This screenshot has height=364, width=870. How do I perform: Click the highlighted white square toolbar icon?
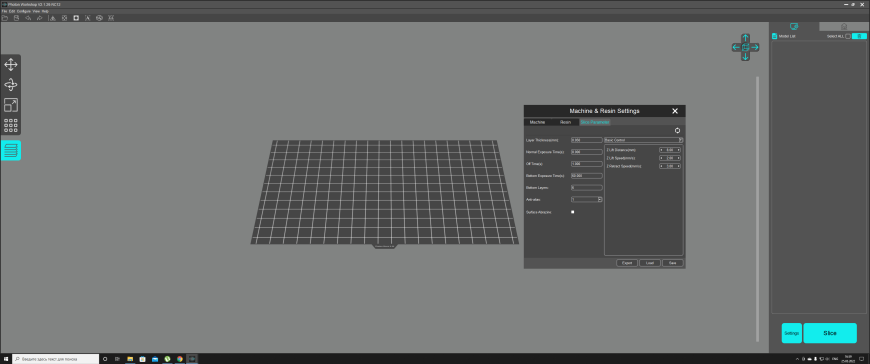tap(76, 18)
